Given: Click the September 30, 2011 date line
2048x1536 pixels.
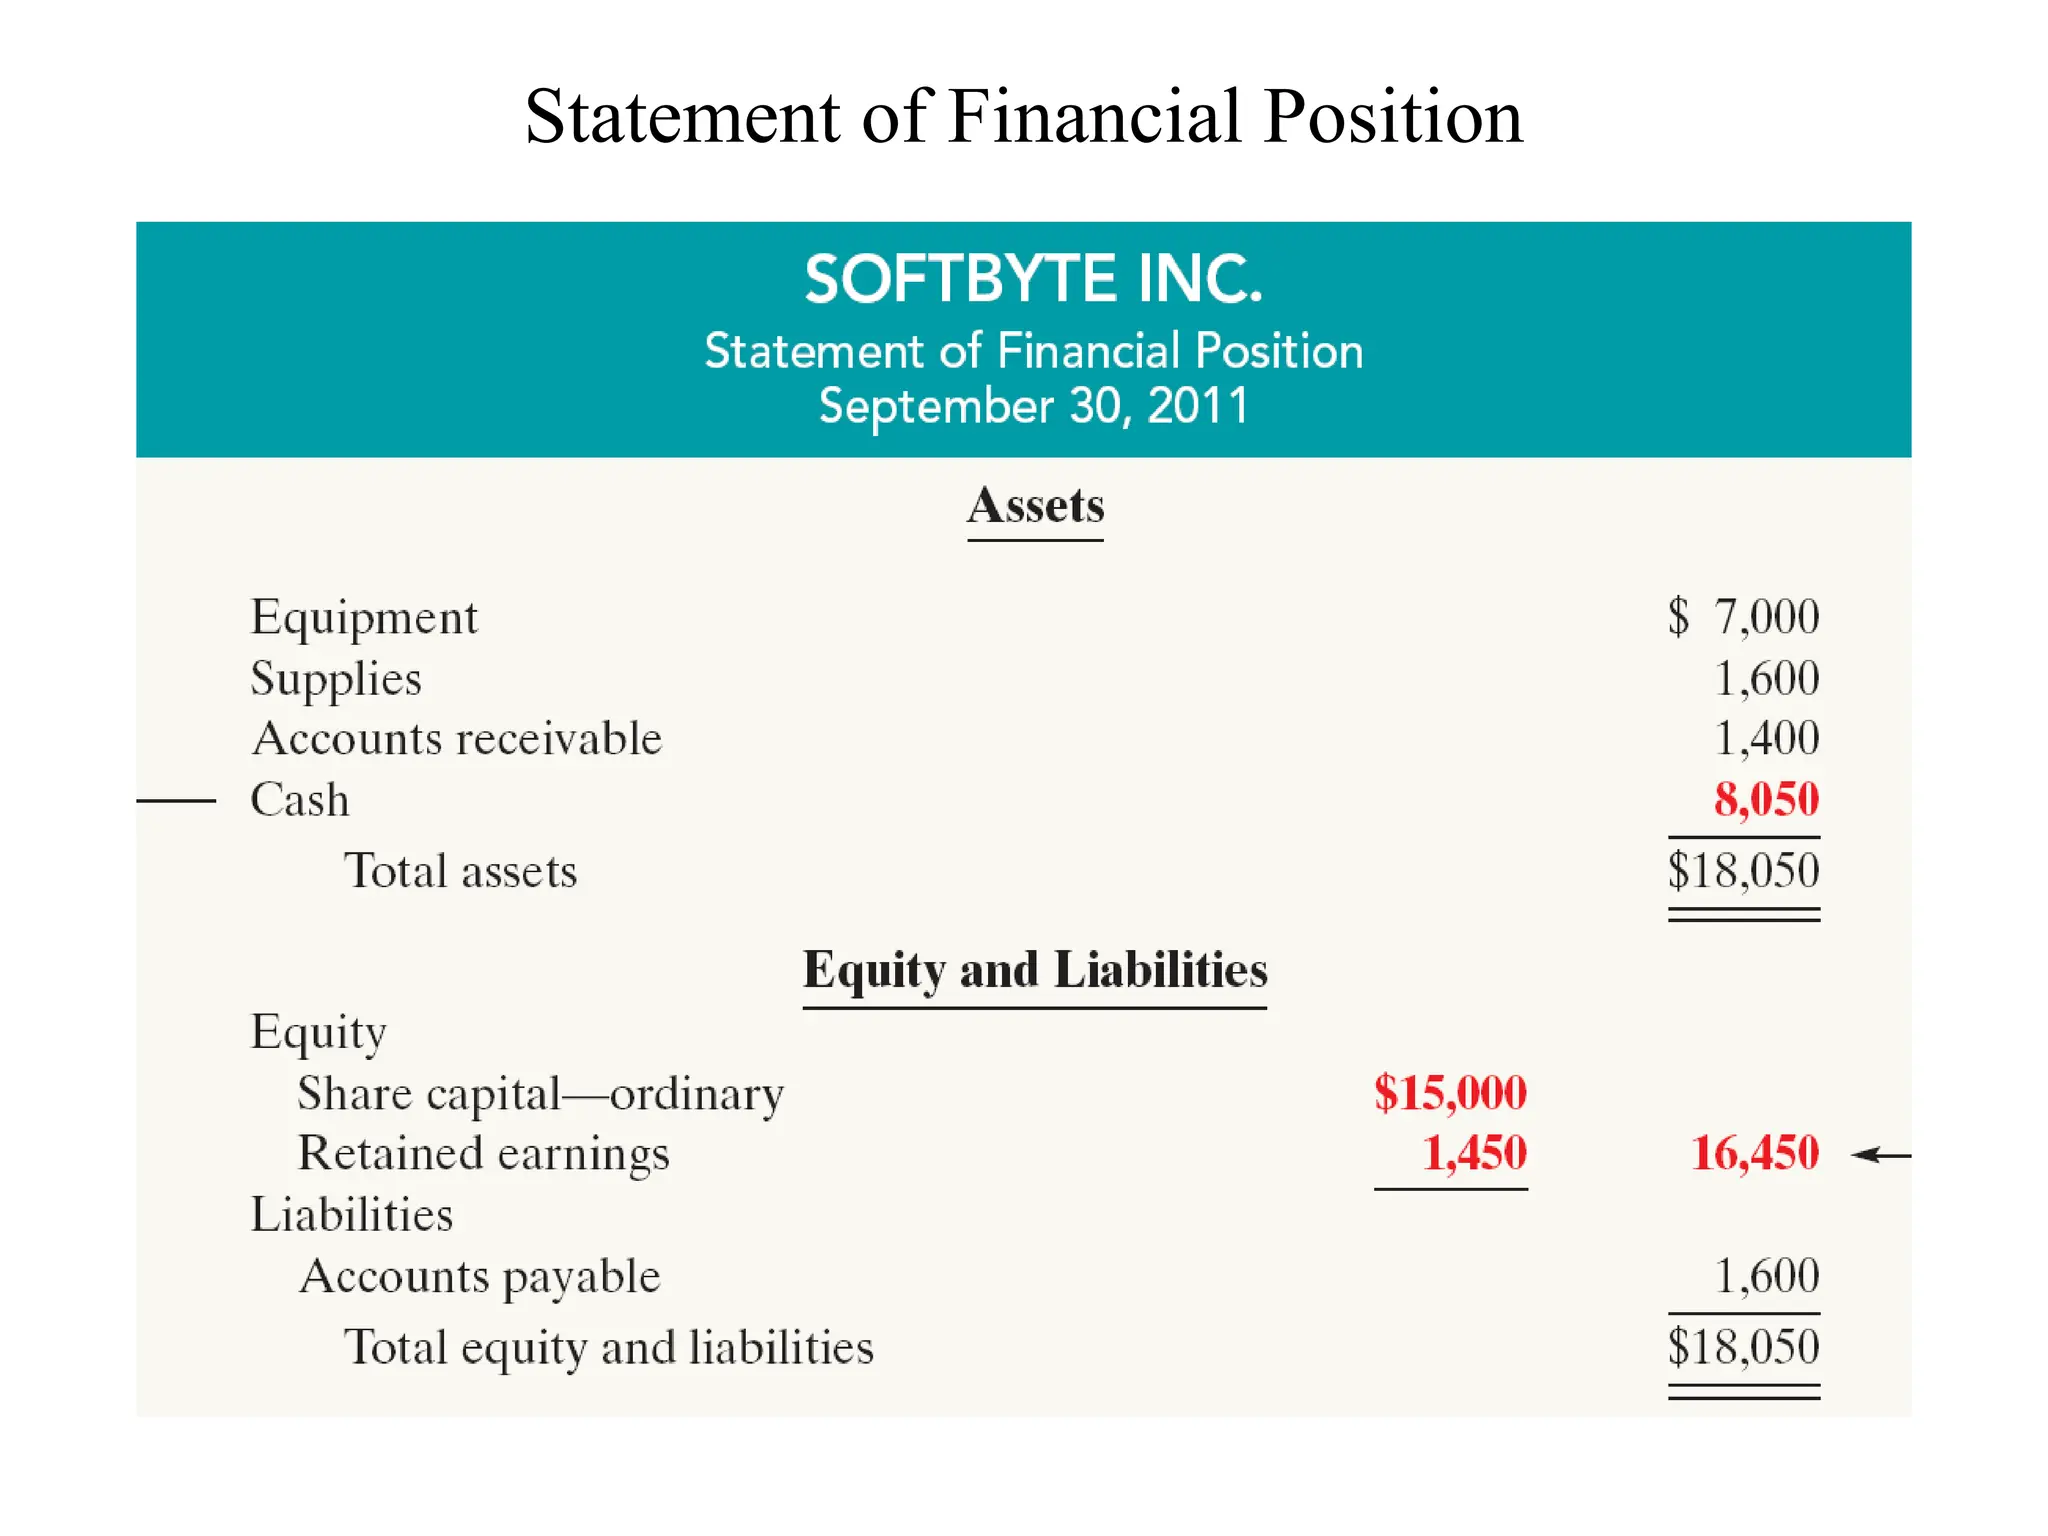Looking at the screenshot, I should pyautogui.click(x=1033, y=406).
